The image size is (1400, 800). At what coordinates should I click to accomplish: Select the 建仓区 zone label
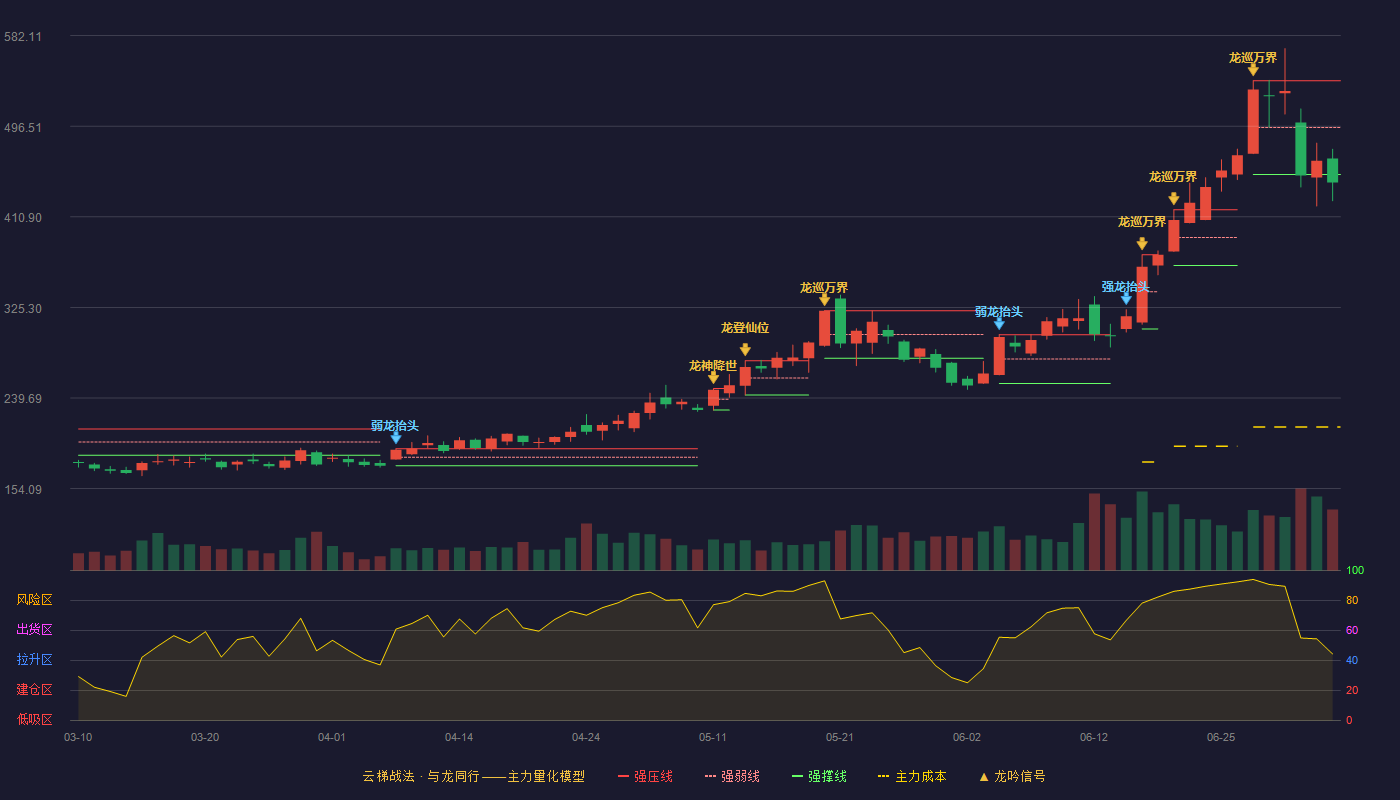tap(34, 690)
